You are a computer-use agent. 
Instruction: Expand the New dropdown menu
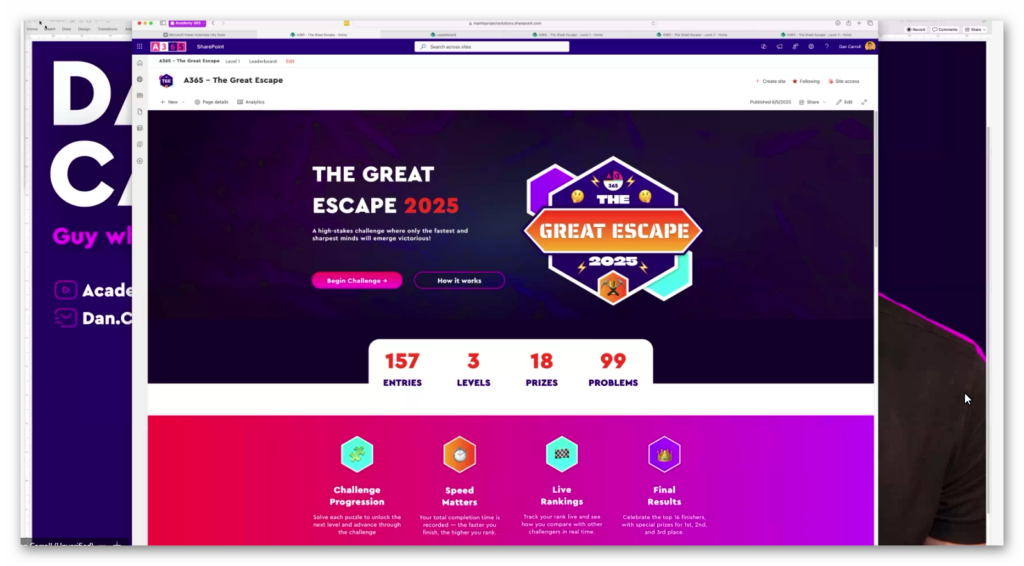point(172,102)
